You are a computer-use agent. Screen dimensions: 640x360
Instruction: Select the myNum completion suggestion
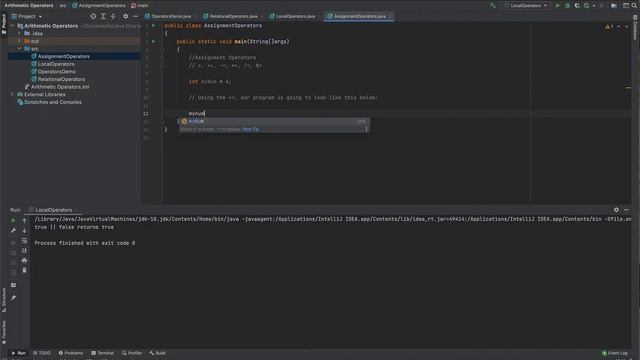click(274, 121)
